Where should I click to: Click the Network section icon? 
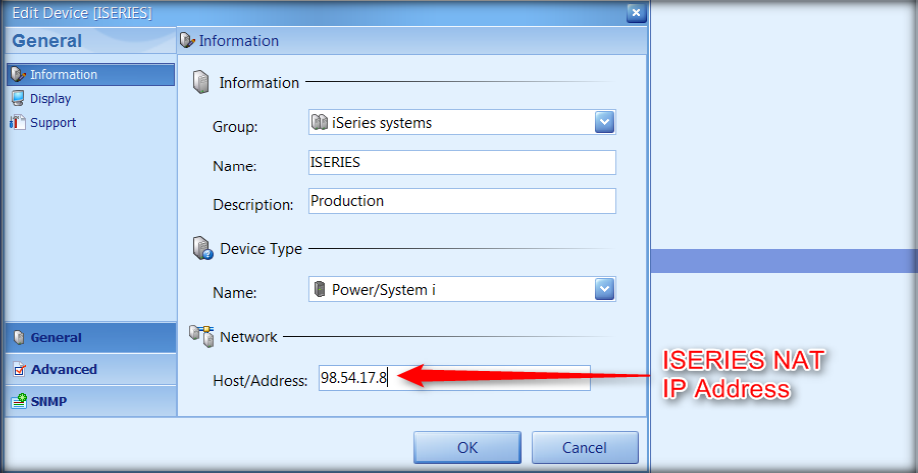click(x=202, y=337)
